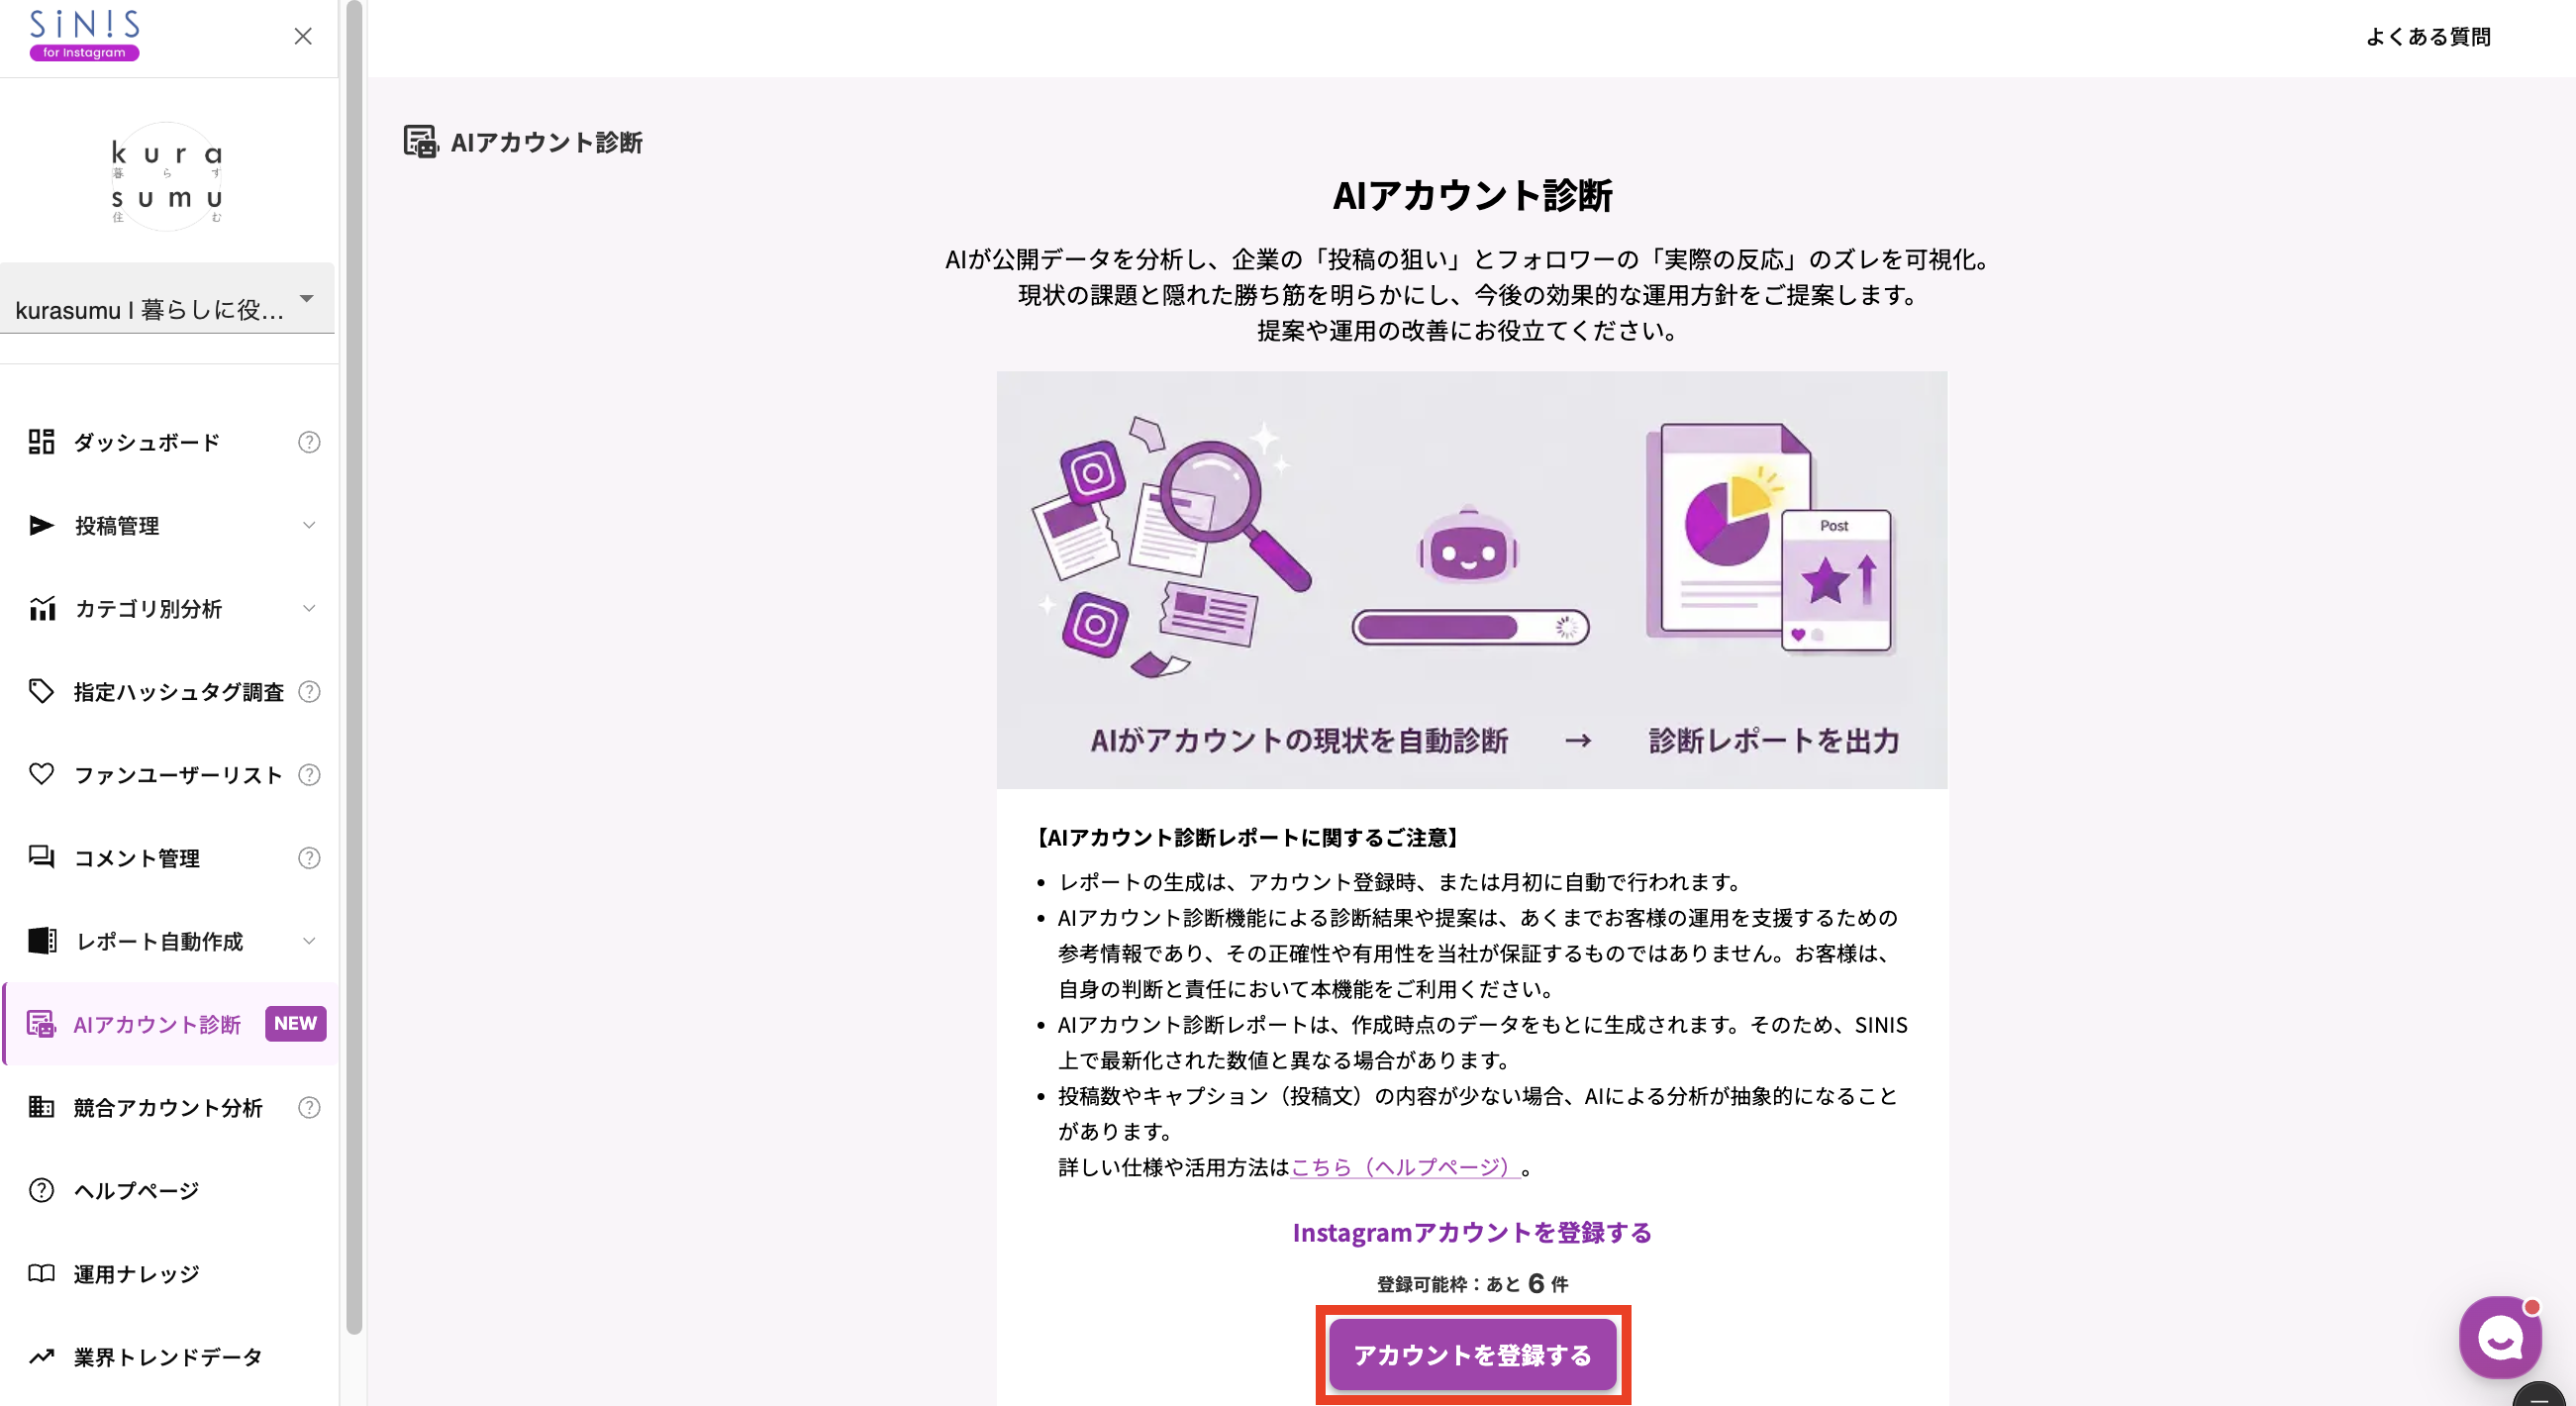This screenshot has width=2576, height=1406.
Task: Open the chat support widget icon
Action: click(2500, 1337)
